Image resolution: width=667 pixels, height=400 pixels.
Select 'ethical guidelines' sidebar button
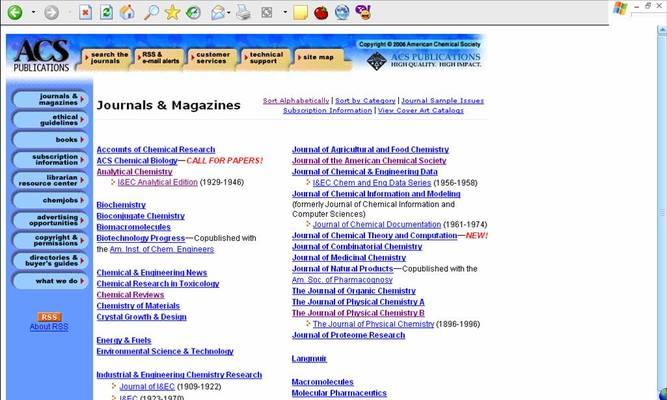coord(50,120)
